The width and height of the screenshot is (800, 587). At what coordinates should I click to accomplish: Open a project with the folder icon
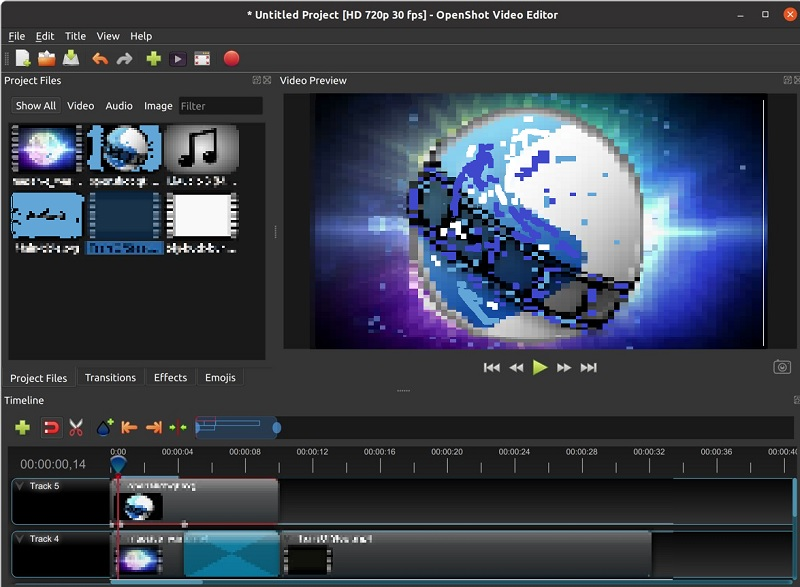tap(46, 59)
